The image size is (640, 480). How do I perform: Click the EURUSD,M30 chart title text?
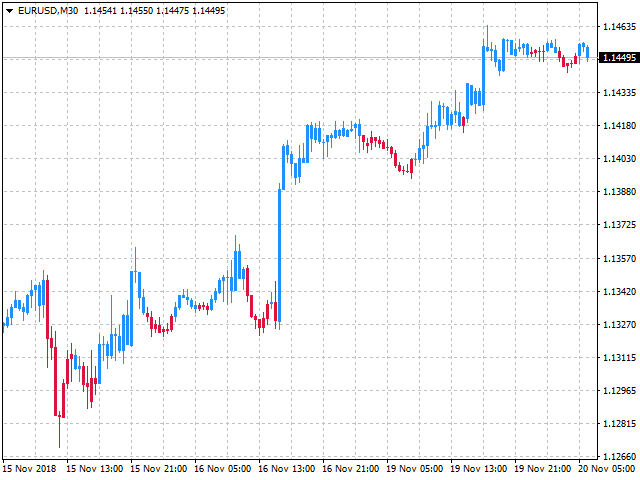coord(48,10)
